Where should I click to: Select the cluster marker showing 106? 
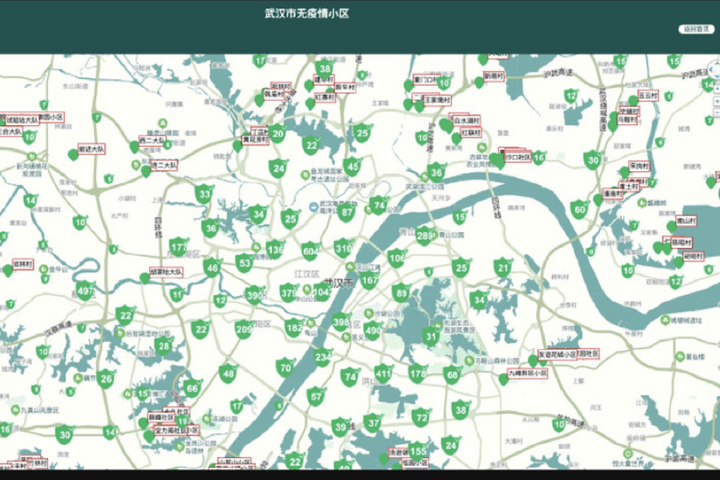[397, 258]
